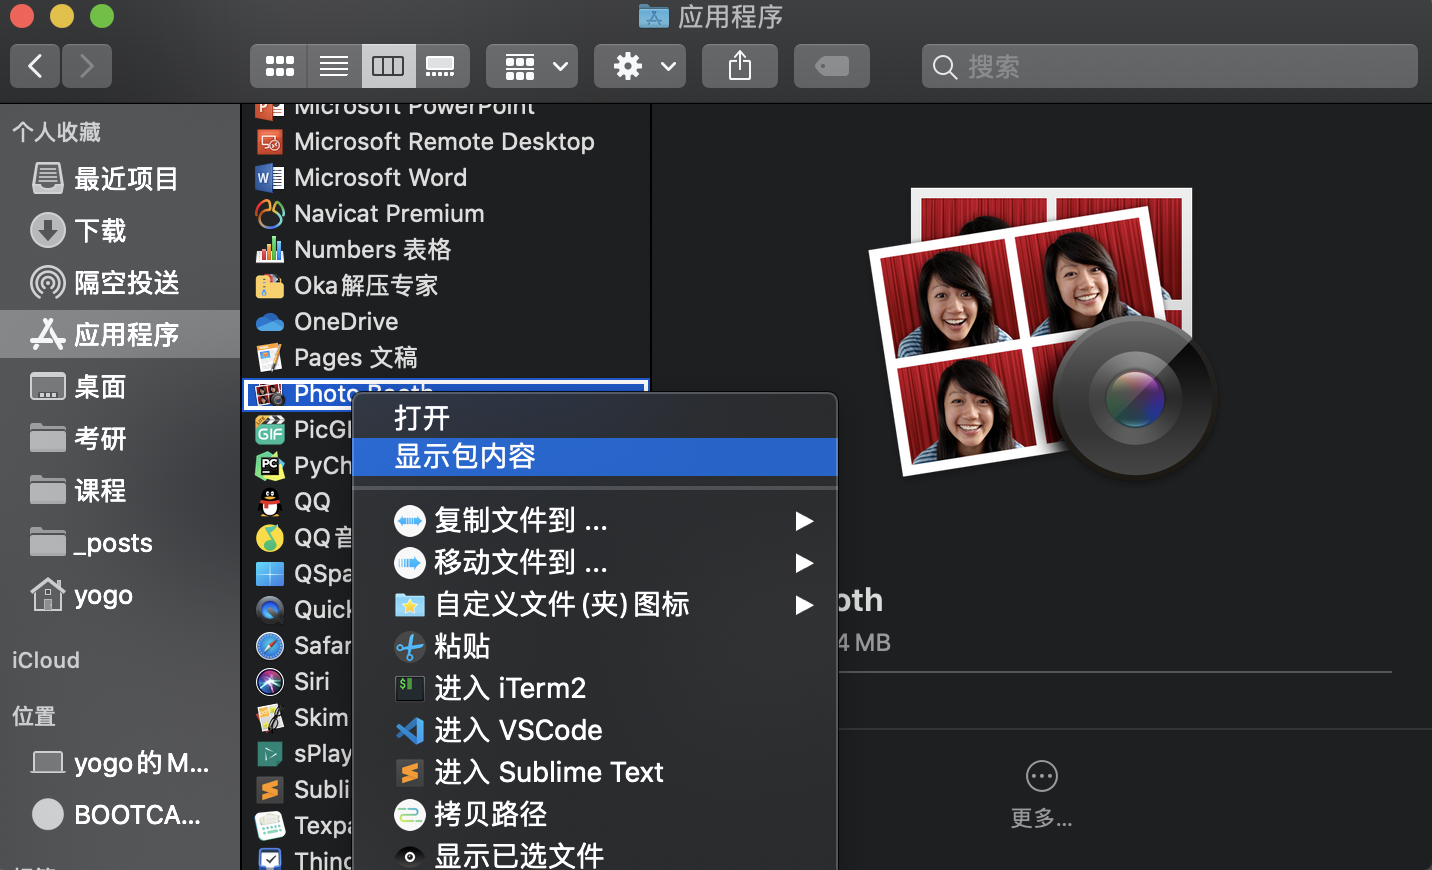Select the QuickTime app icon
This screenshot has width=1432, height=870.
point(270,610)
